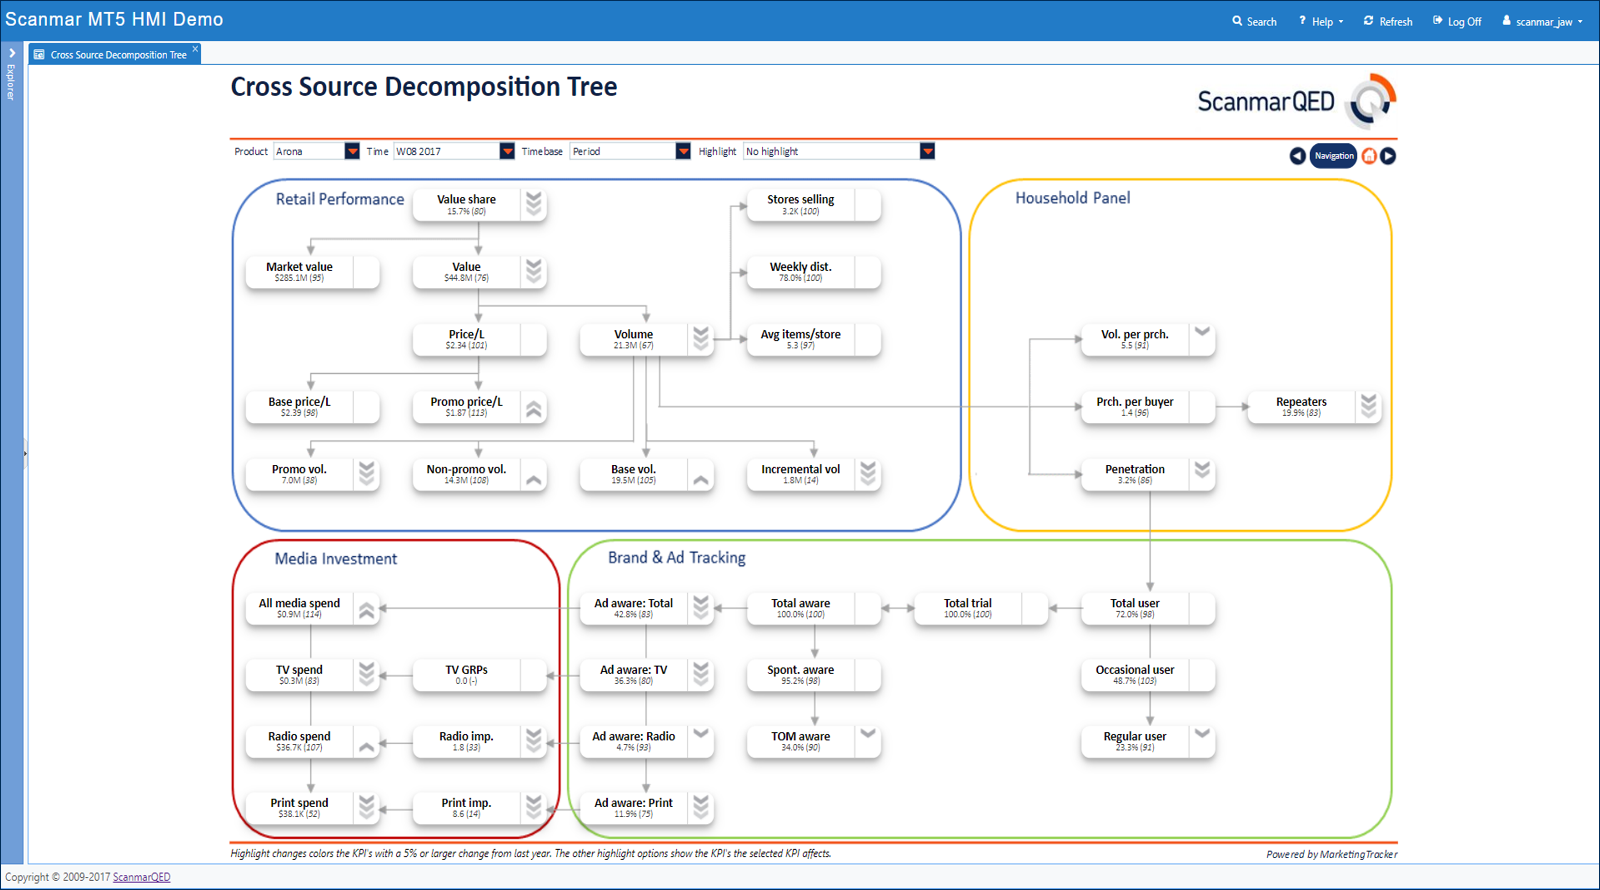Click the orange home navigation icon
The image size is (1600, 890).
[1369, 156]
